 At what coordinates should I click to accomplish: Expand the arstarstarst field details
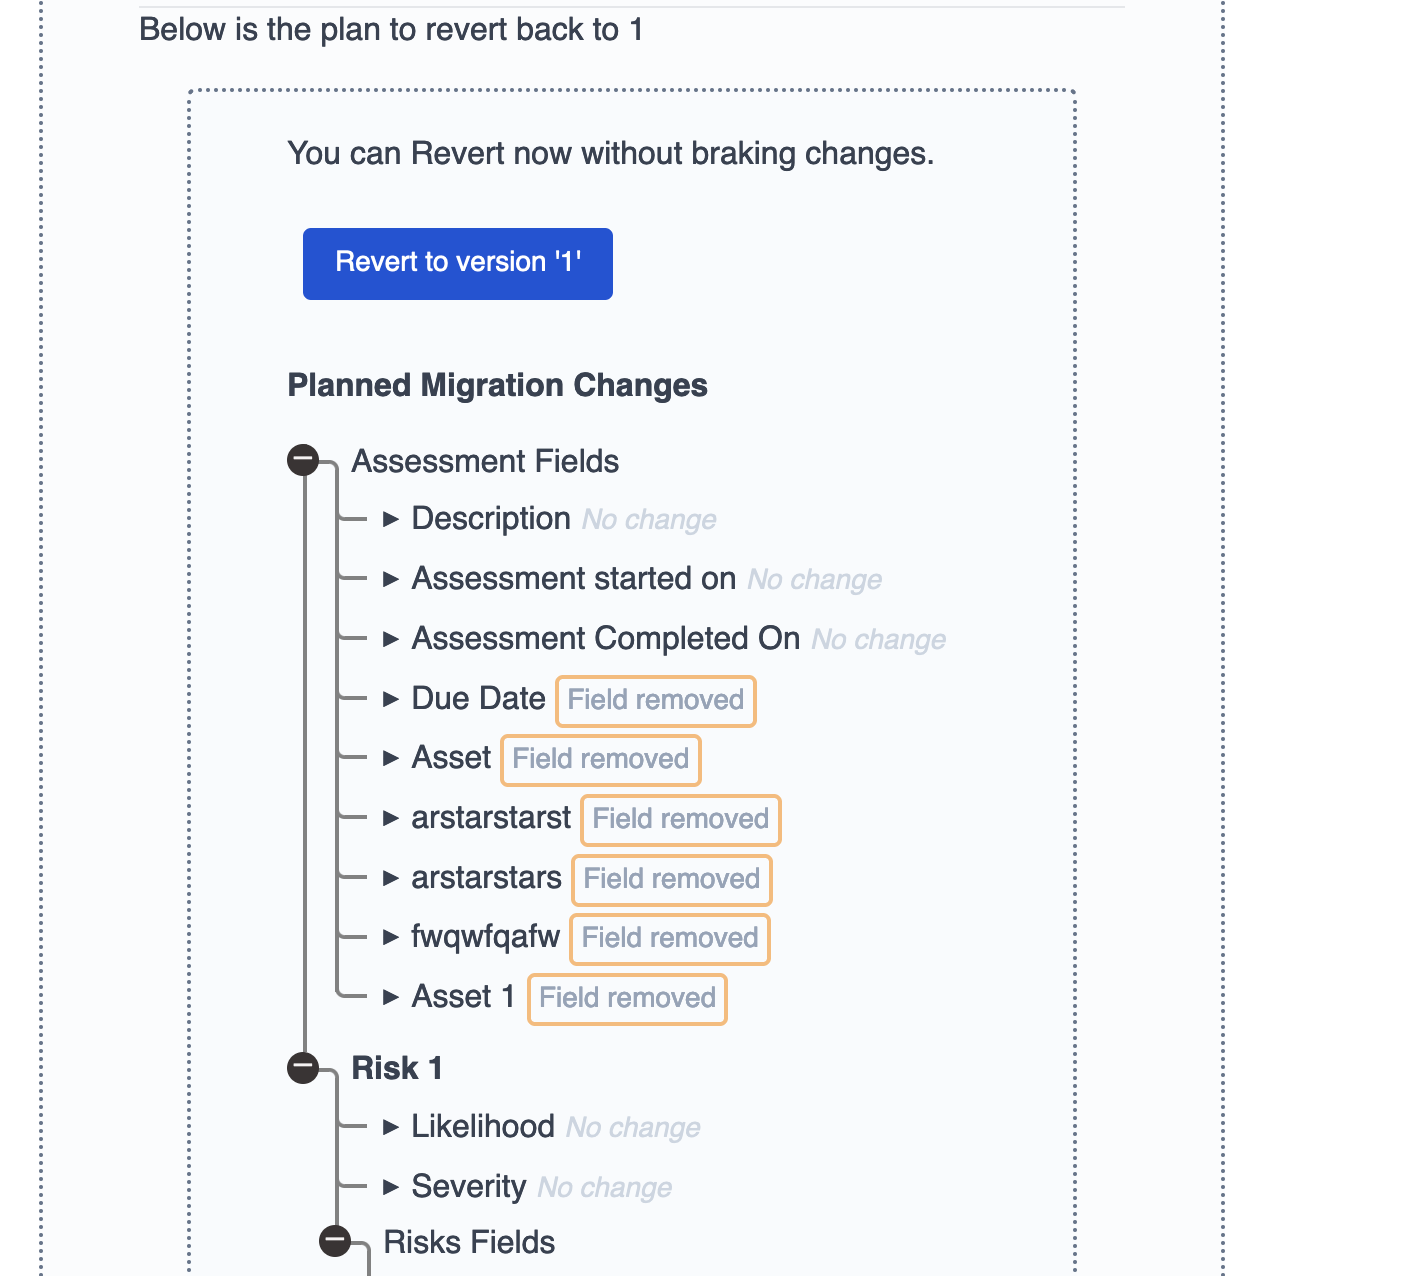(x=391, y=818)
